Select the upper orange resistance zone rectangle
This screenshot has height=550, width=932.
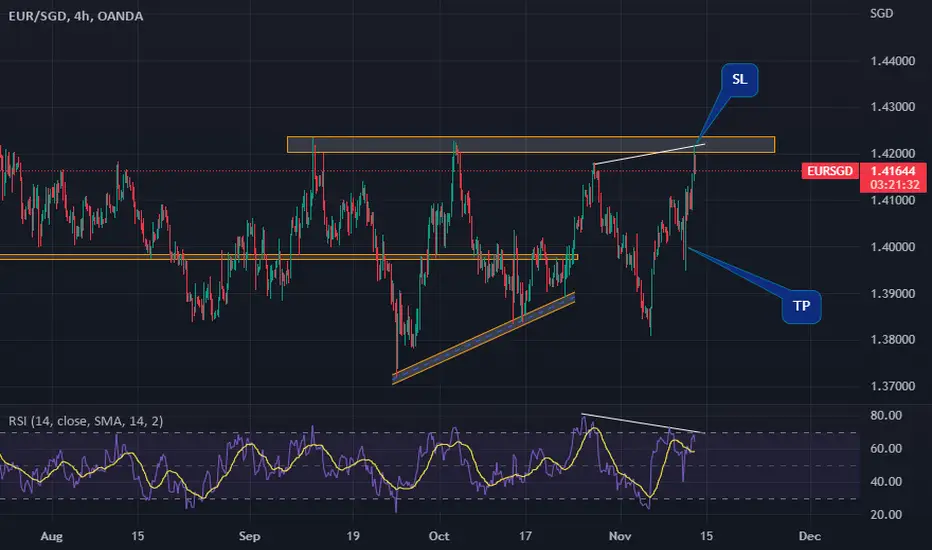click(531, 144)
